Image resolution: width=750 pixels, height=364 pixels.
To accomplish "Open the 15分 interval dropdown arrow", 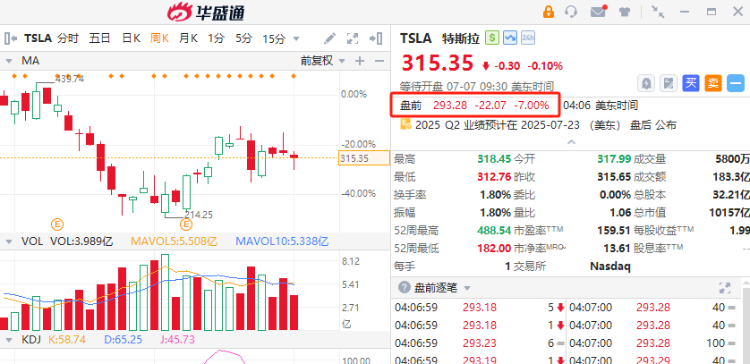I will [x=296, y=39].
